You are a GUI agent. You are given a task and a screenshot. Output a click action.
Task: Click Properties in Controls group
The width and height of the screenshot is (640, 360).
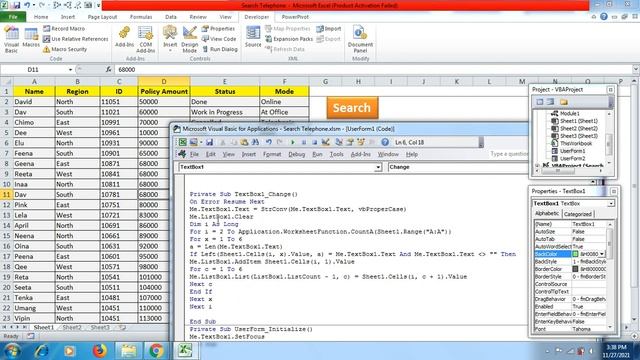point(218,29)
